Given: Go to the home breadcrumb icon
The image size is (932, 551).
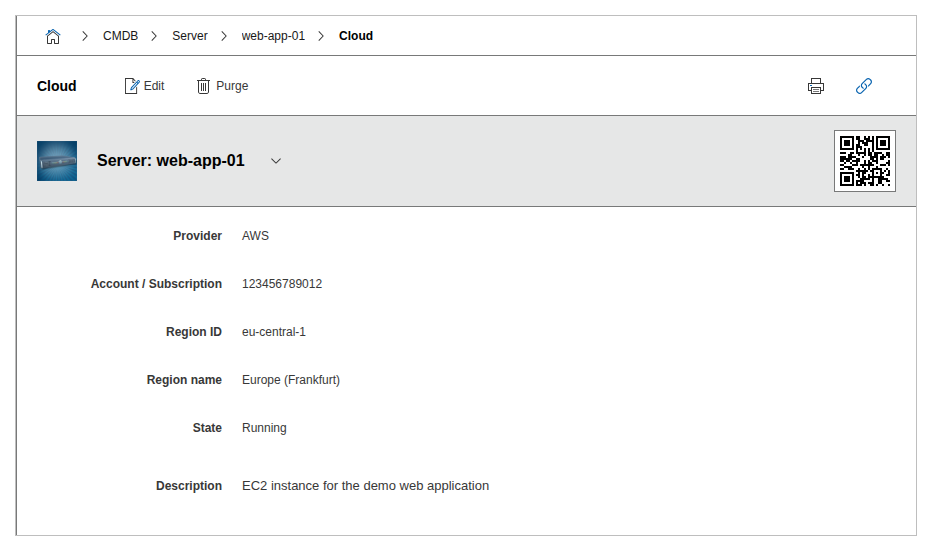Looking at the screenshot, I should tap(53, 36).
